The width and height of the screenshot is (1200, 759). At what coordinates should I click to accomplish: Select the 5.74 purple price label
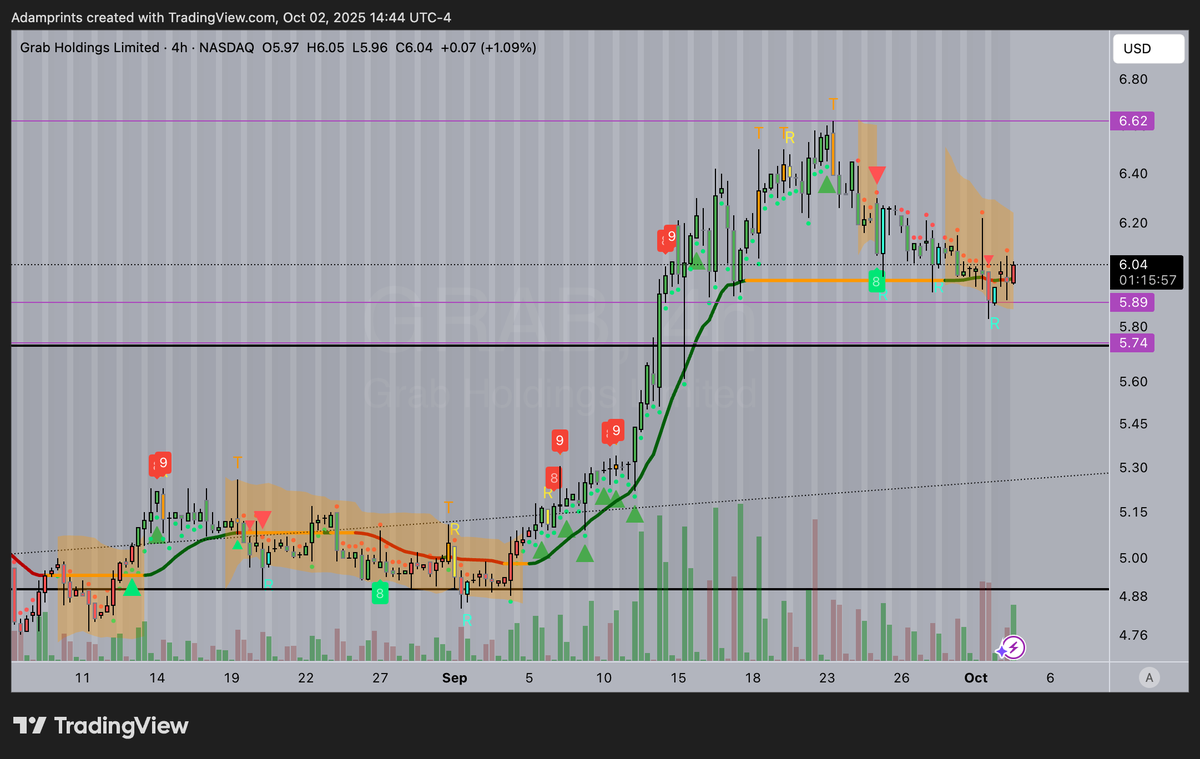coord(1131,342)
